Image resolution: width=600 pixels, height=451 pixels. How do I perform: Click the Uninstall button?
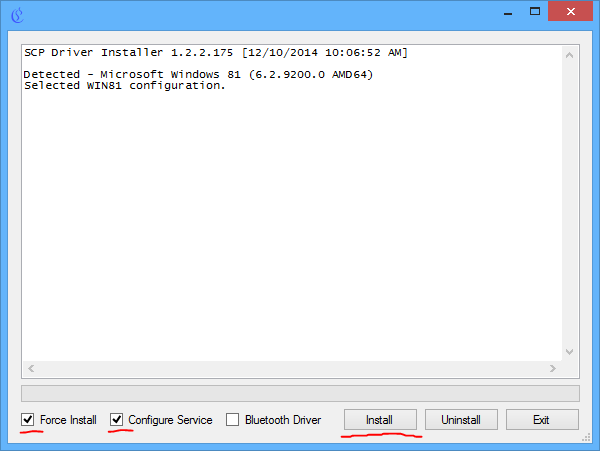[x=461, y=420]
